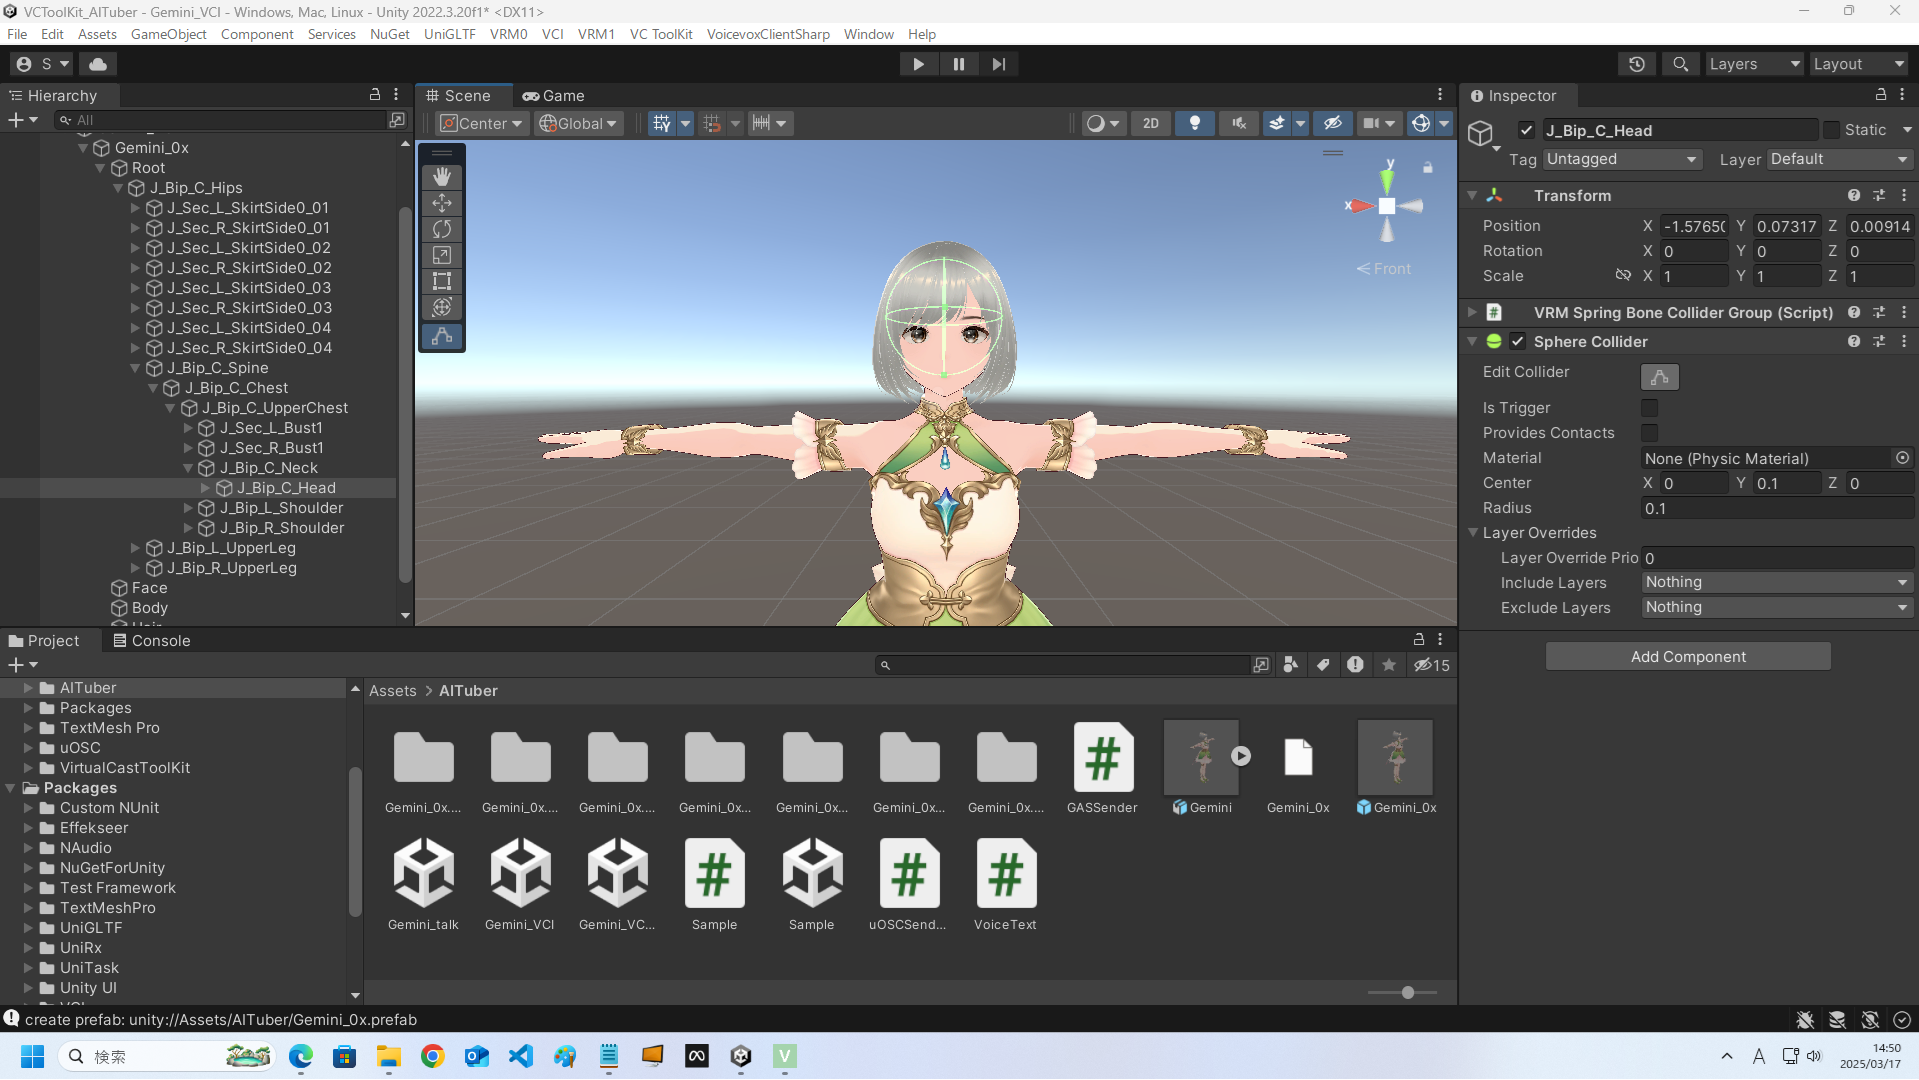This screenshot has height=1080, width=1919.
Task: Open Sphere Collider more options menu
Action: pyautogui.click(x=1904, y=342)
